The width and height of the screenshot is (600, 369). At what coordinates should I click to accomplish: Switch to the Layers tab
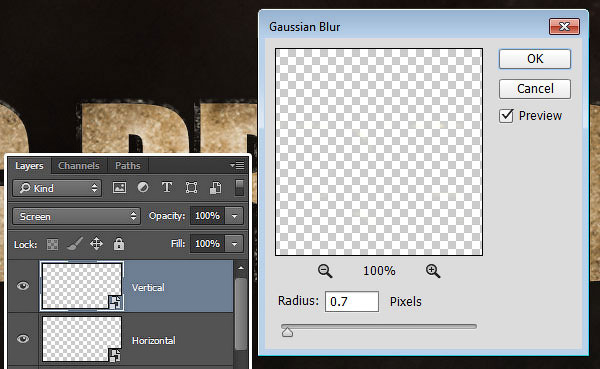tap(29, 166)
